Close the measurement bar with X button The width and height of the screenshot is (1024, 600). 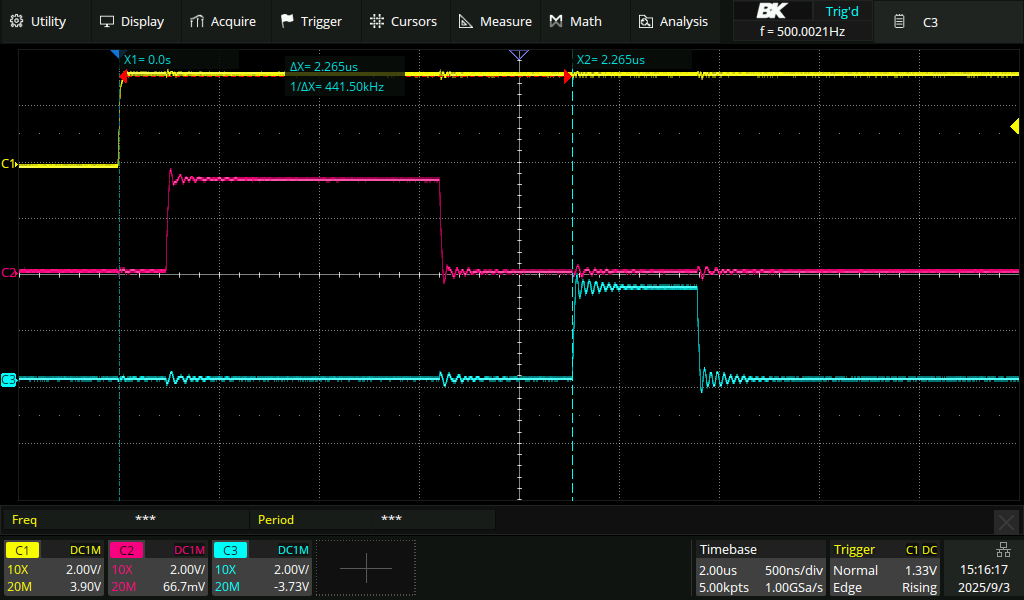[x=1006, y=522]
